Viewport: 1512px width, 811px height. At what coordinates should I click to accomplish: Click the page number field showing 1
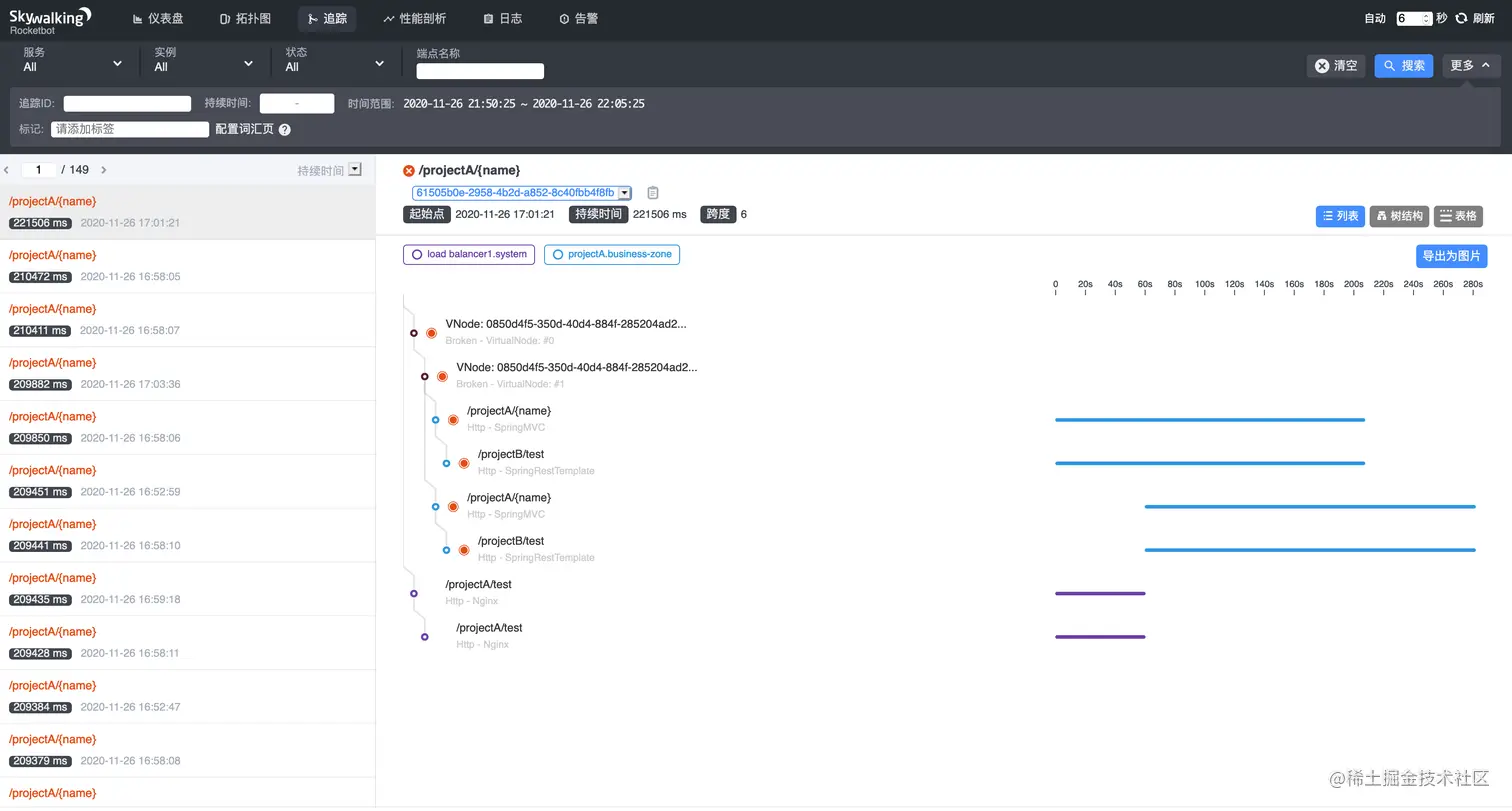(39, 170)
